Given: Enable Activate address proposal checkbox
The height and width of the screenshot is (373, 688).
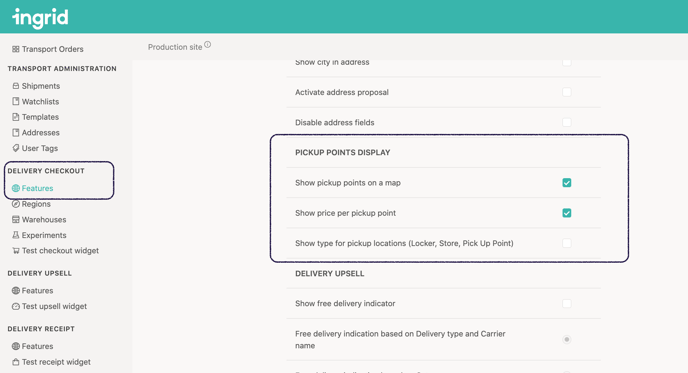Looking at the screenshot, I should click(x=566, y=92).
